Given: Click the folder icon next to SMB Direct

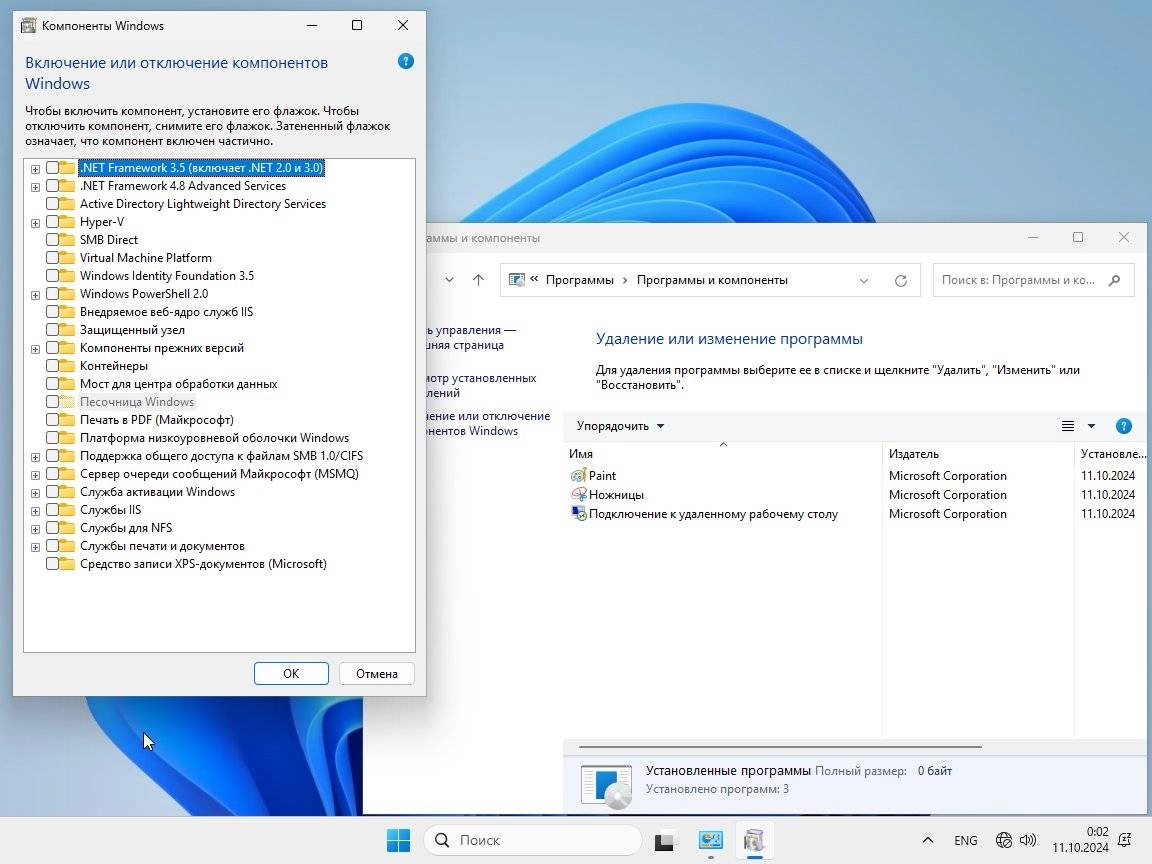Looking at the screenshot, I should 67,240.
